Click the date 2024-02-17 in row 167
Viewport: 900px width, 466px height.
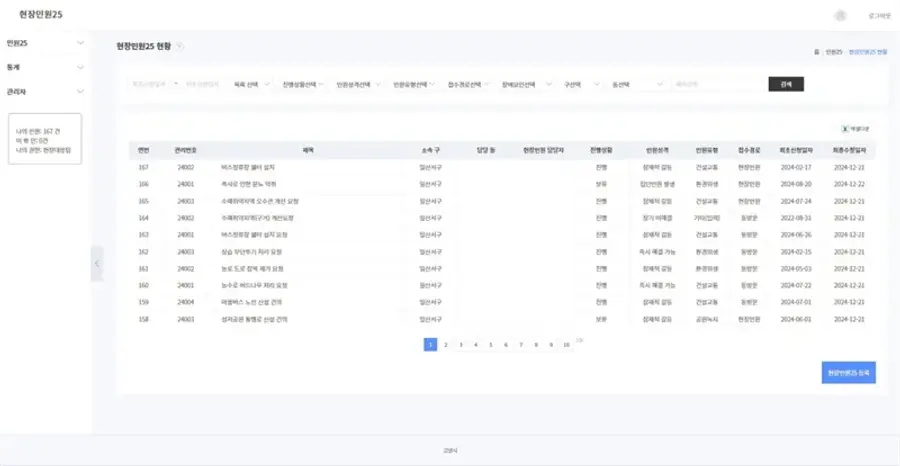pyautogui.click(x=796, y=168)
